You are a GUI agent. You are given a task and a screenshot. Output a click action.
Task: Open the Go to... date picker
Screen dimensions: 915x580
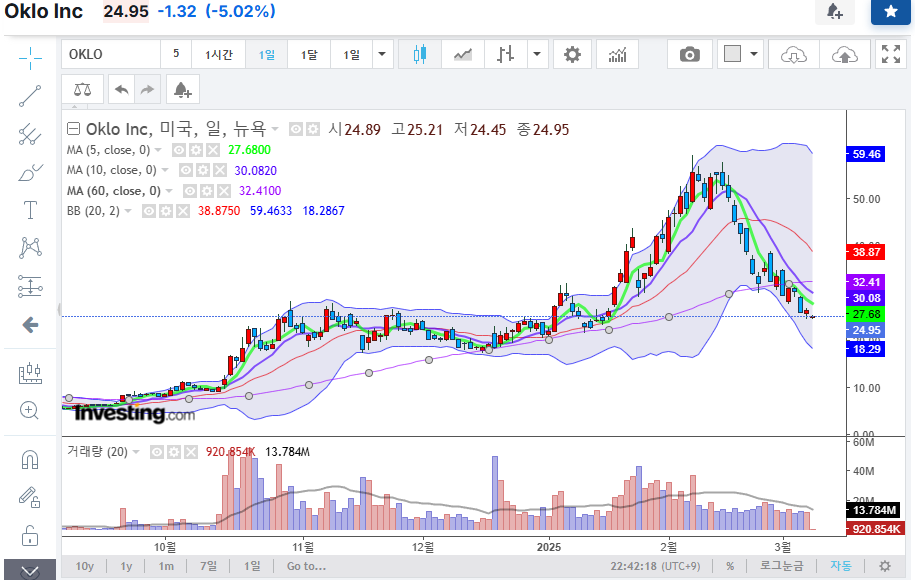[x=306, y=566]
